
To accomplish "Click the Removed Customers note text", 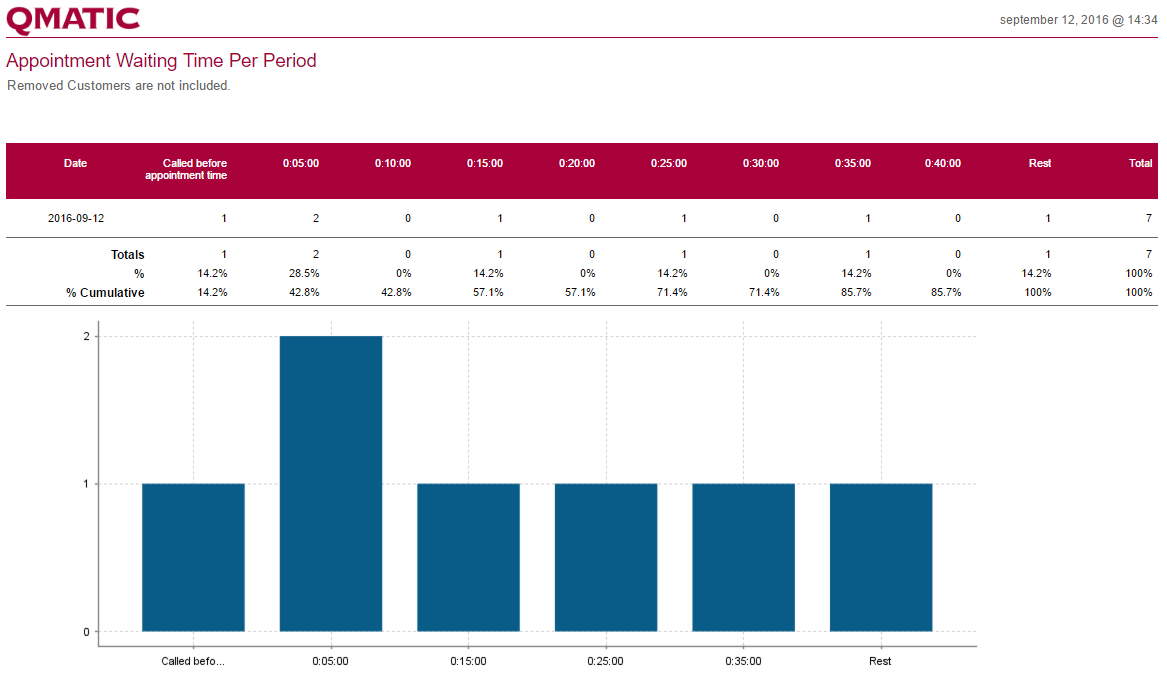I will [119, 86].
